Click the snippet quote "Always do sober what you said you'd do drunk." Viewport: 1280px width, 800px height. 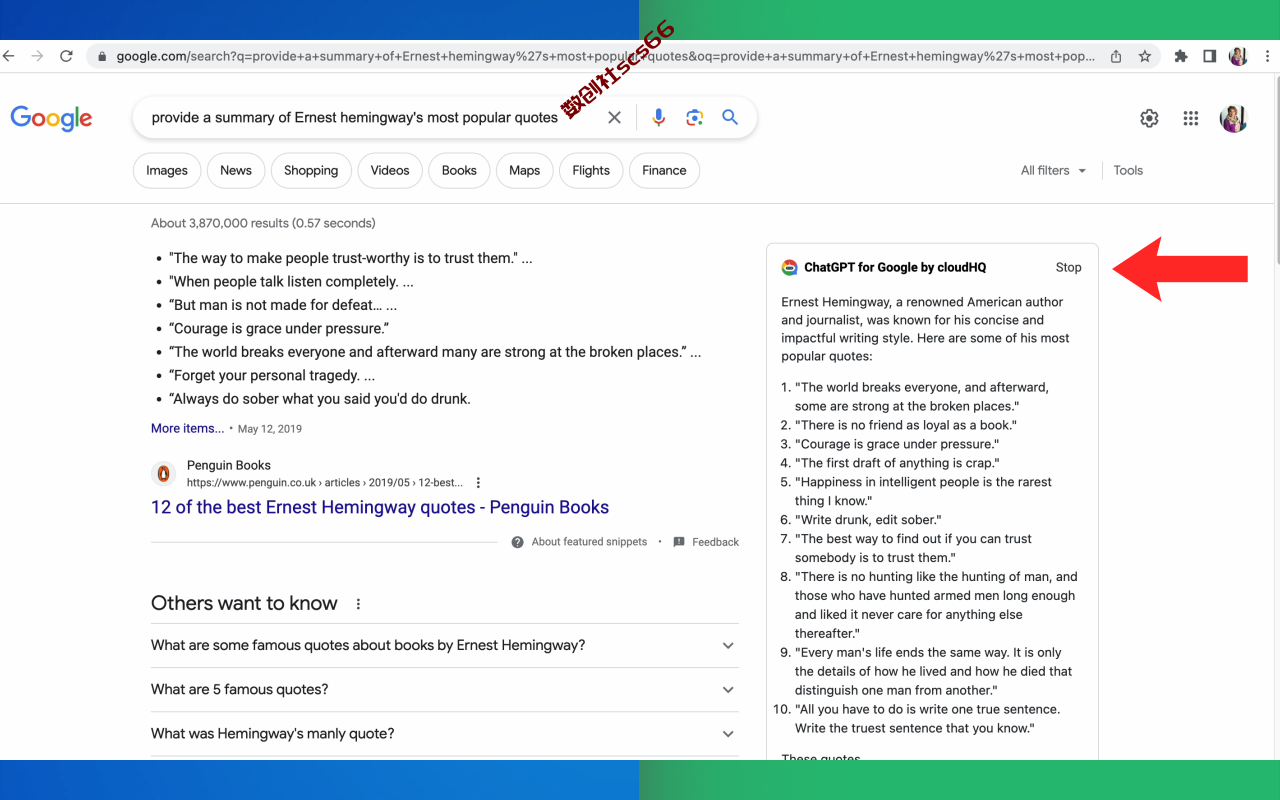click(320, 398)
